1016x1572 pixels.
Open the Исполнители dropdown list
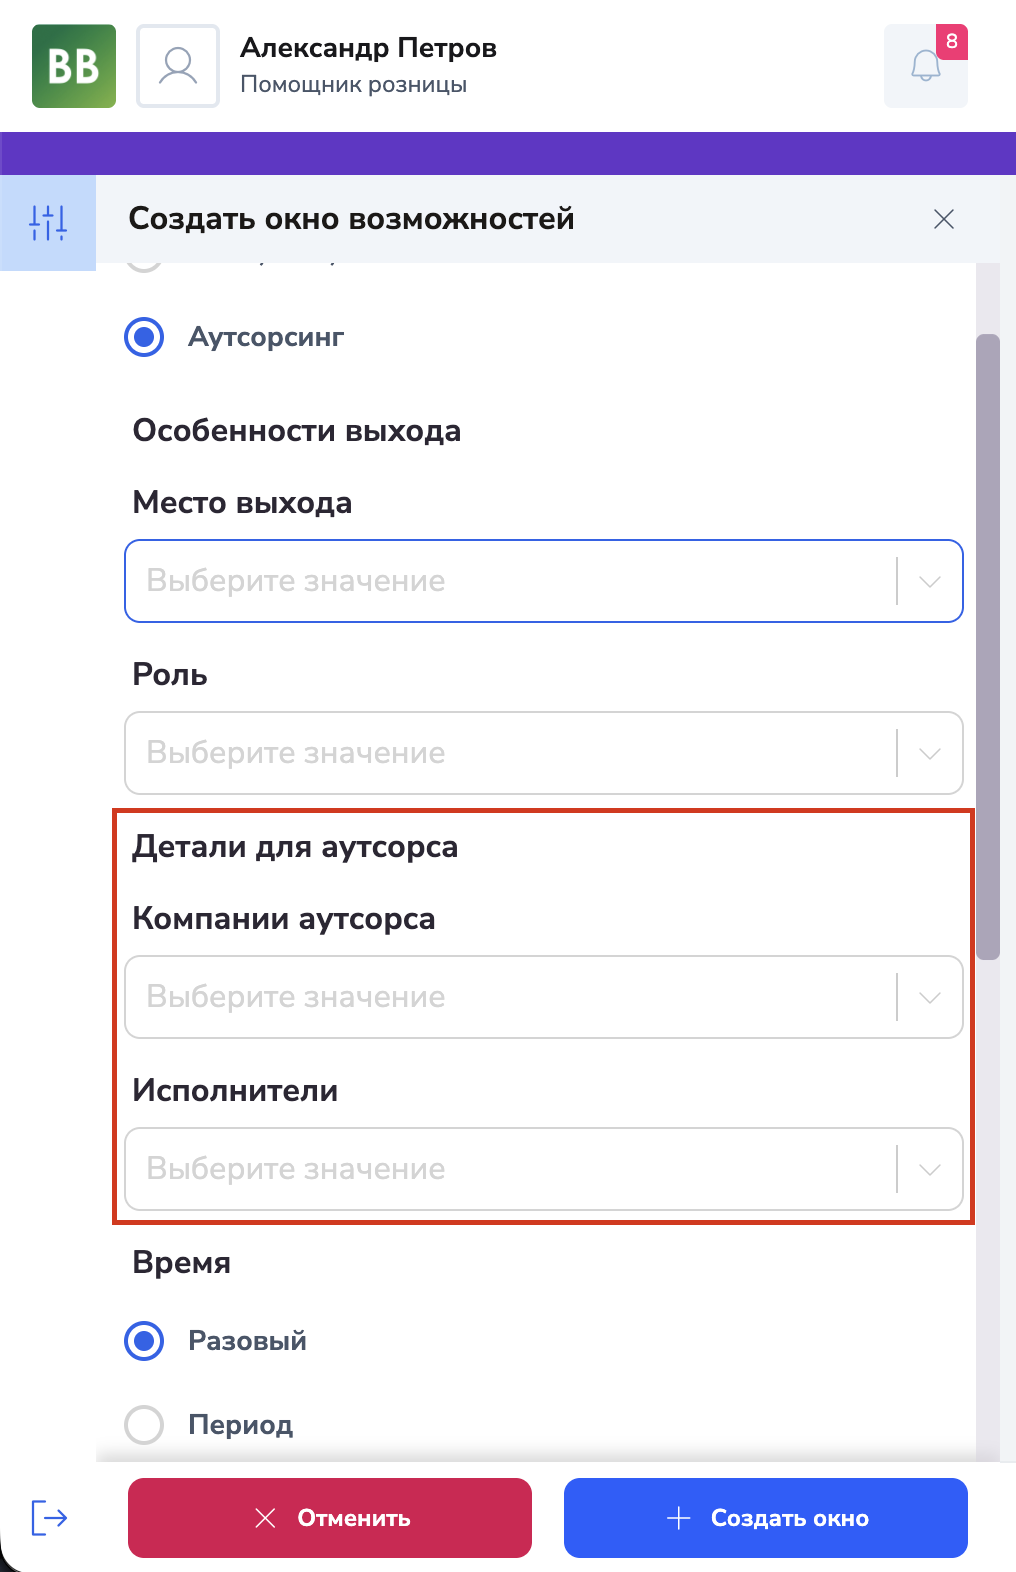(544, 1169)
